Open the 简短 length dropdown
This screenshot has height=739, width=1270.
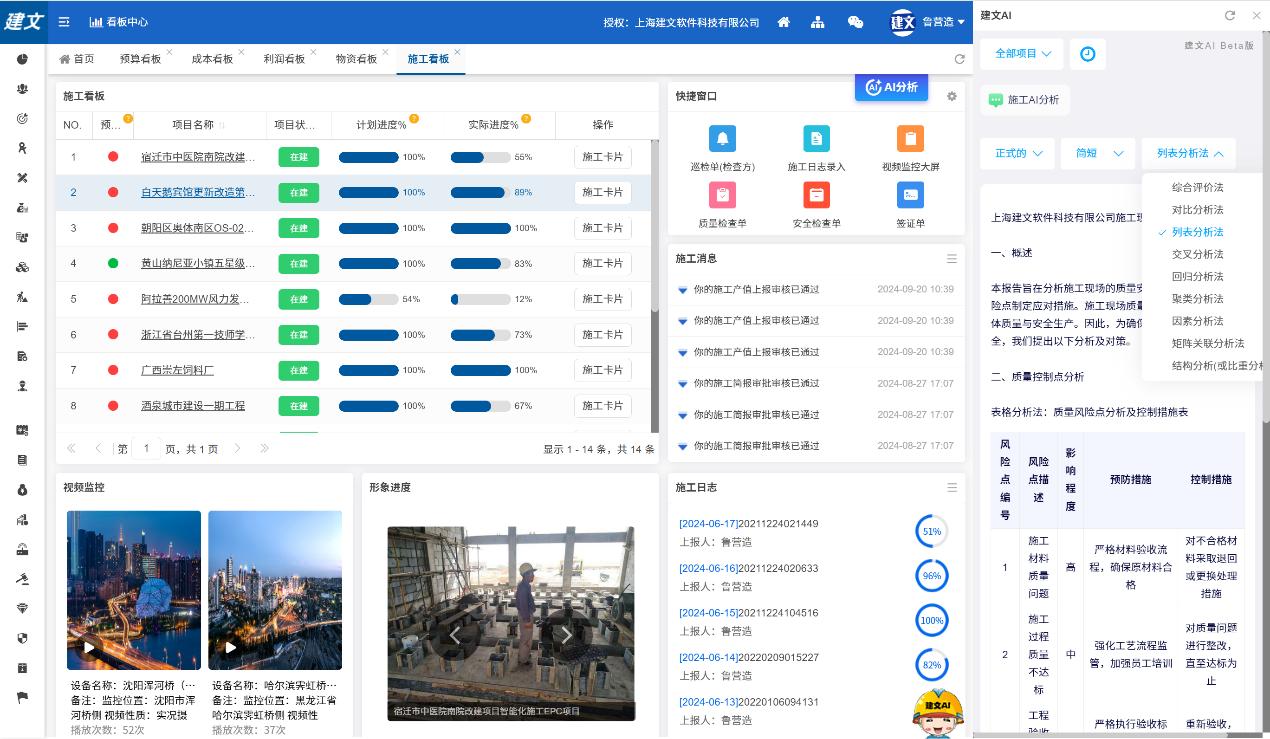[1097, 153]
